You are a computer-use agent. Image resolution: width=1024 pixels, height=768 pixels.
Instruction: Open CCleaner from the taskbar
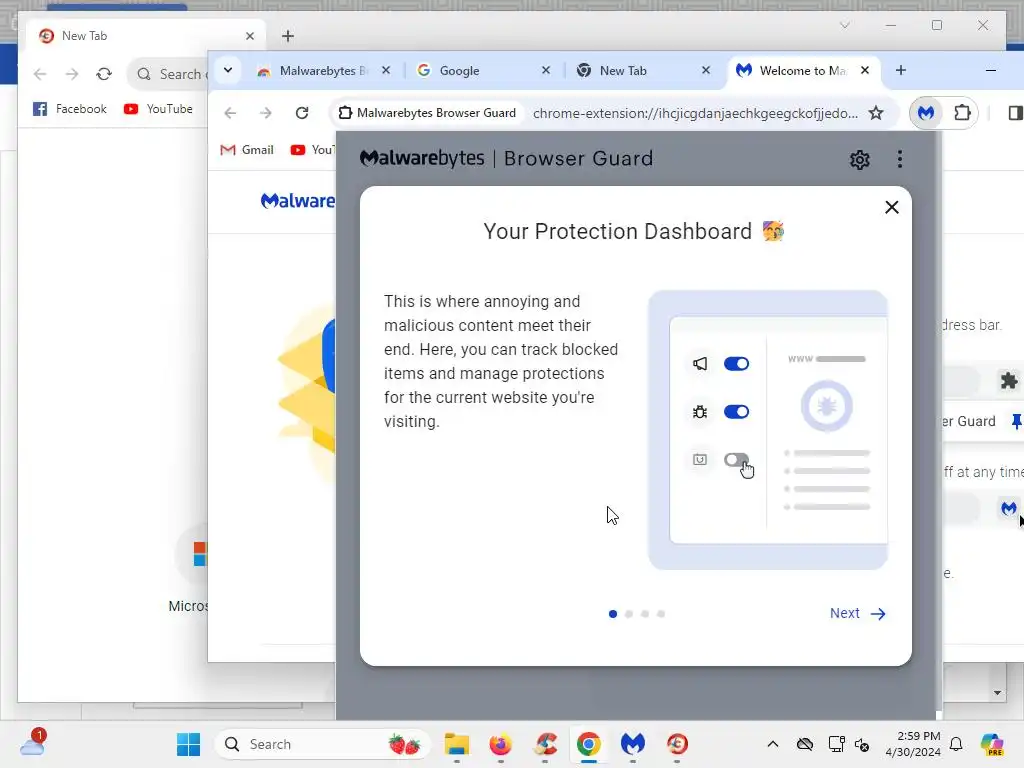tap(545, 744)
